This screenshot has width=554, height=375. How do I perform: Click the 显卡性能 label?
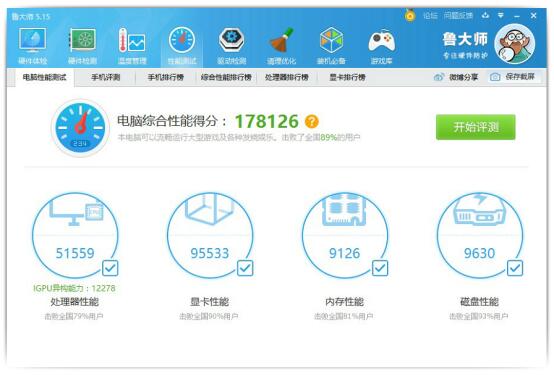(210, 302)
